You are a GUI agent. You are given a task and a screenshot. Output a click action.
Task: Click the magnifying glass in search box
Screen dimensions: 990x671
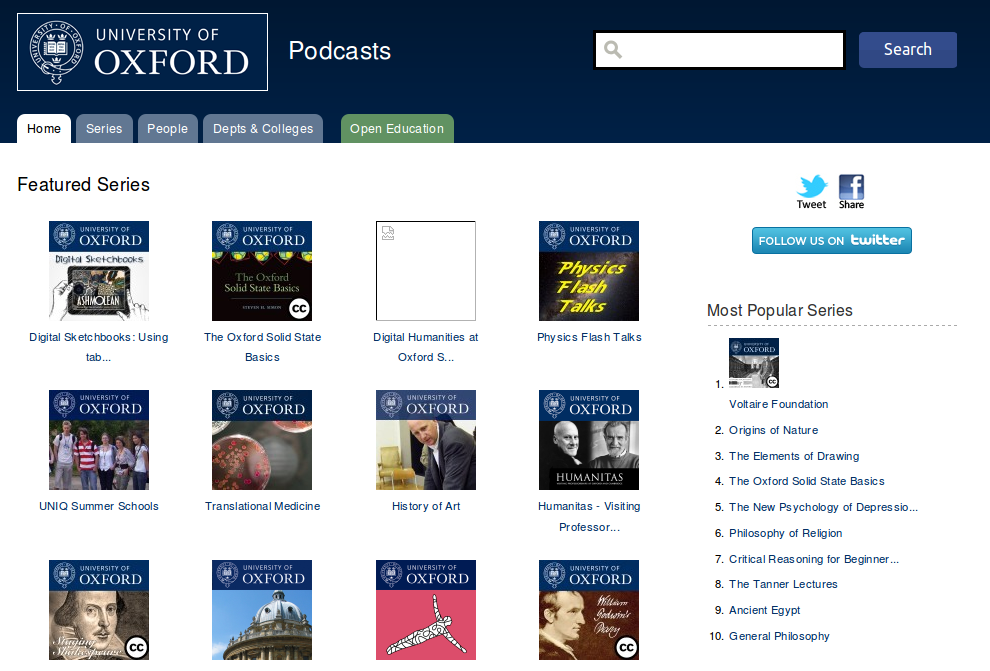(612, 49)
